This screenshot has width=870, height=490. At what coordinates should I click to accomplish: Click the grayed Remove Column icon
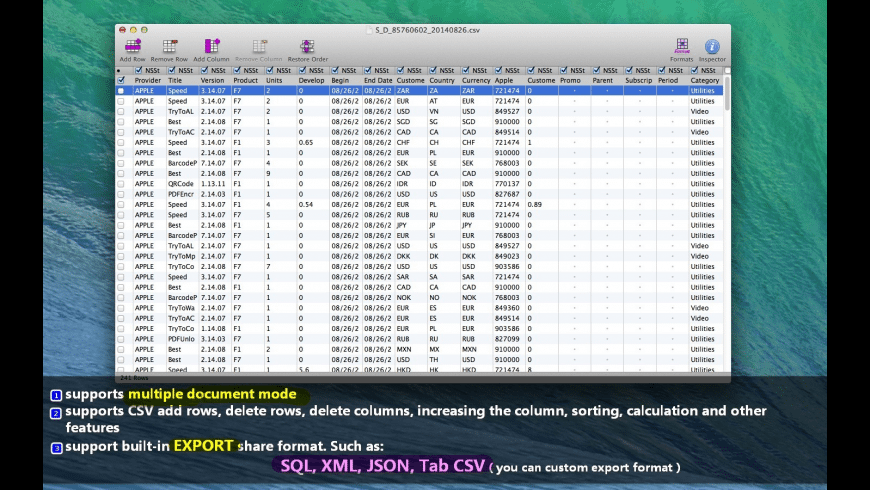[x=259, y=47]
